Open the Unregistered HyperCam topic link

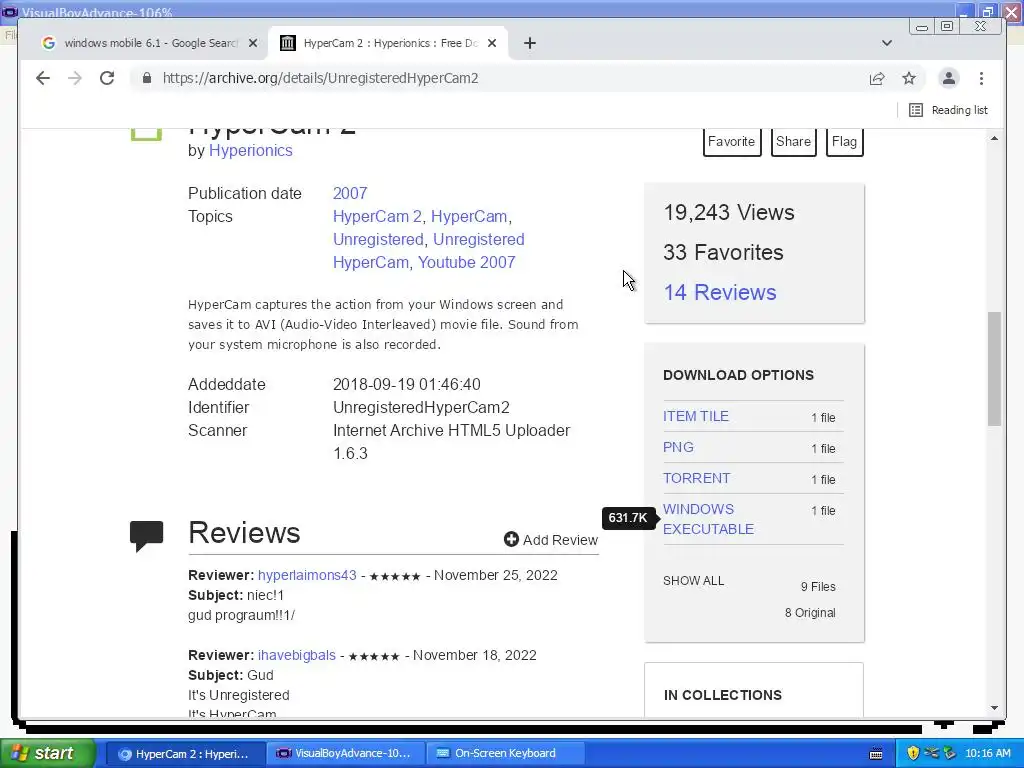point(428,251)
